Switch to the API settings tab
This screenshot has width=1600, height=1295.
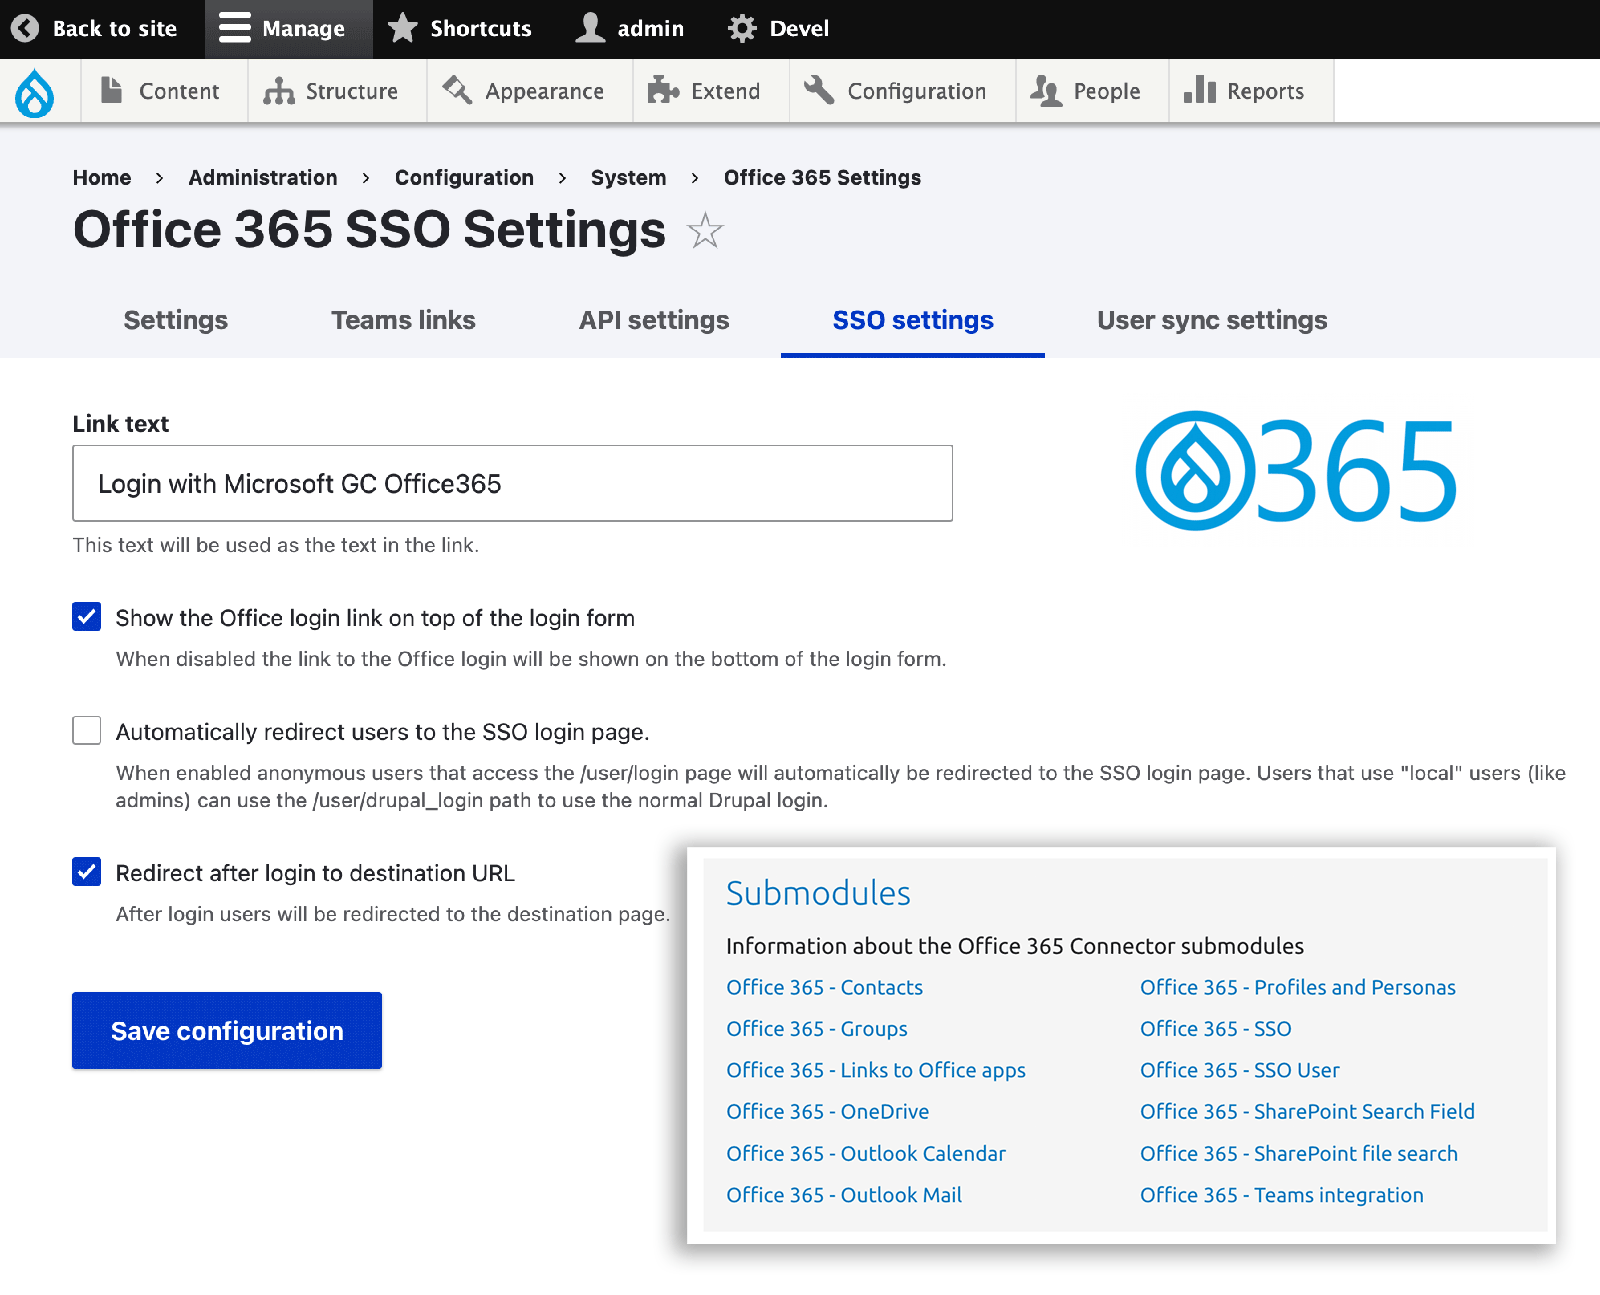[x=654, y=320]
